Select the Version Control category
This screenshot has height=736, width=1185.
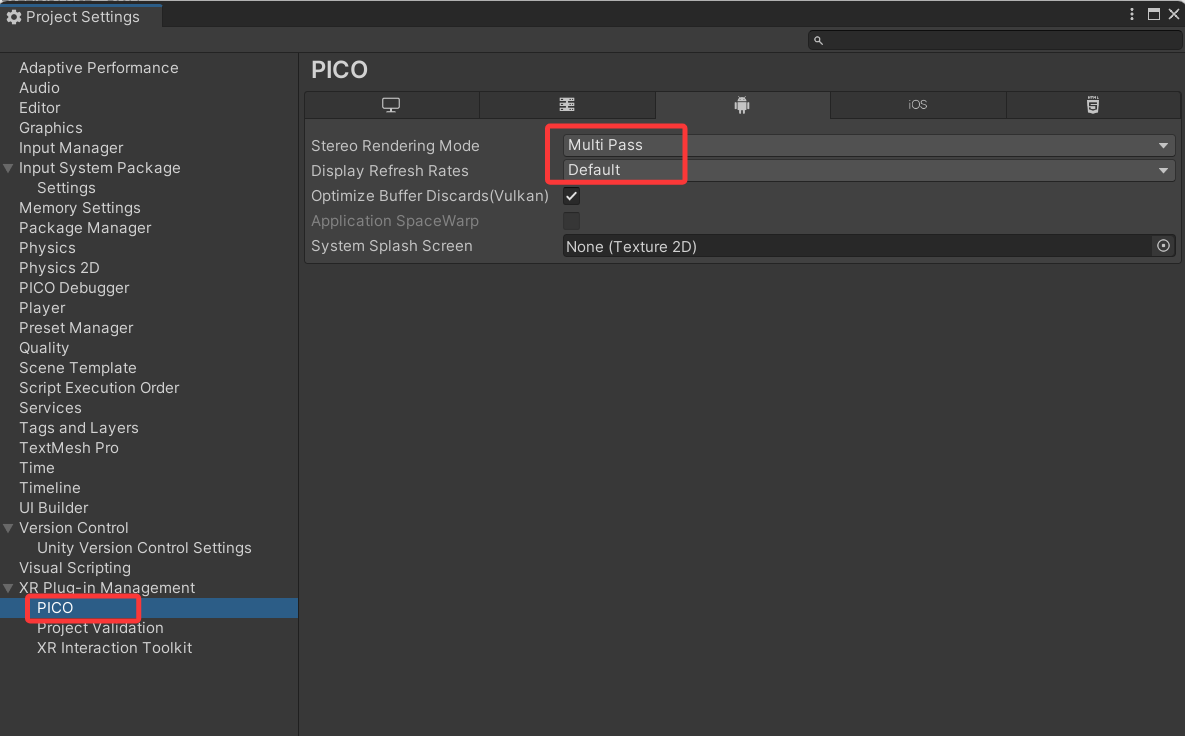(x=73, y=527)
